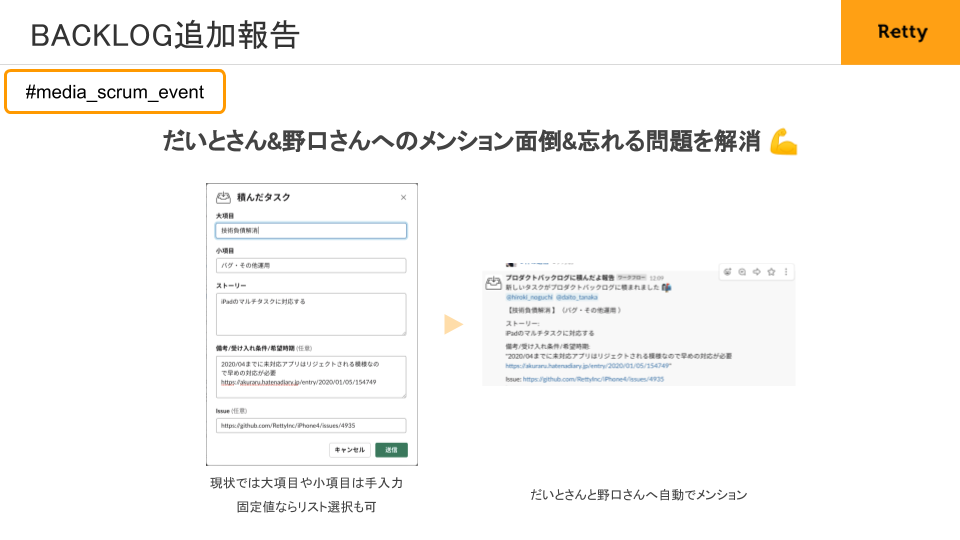This screenshot has height=540, width=960.
Task: Click the workflow inbox avatar in Slack message
Action: pyautogui.click(x=493, y=283)
